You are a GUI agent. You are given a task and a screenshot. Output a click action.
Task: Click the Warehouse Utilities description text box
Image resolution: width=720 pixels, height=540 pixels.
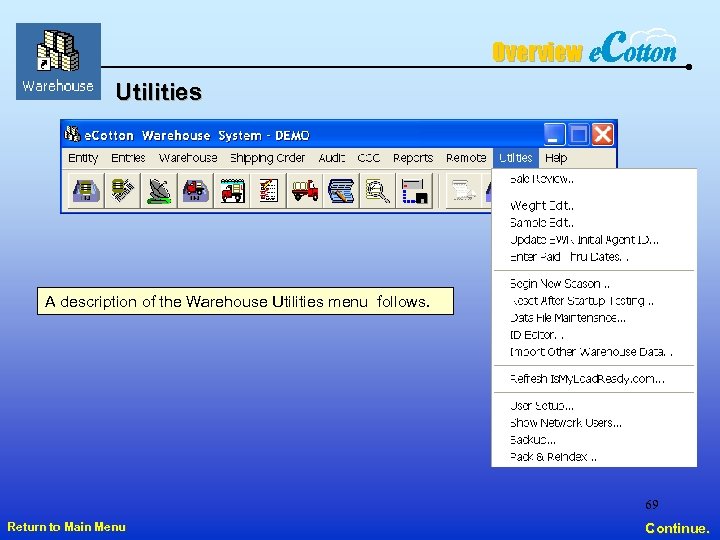(245, 301)
